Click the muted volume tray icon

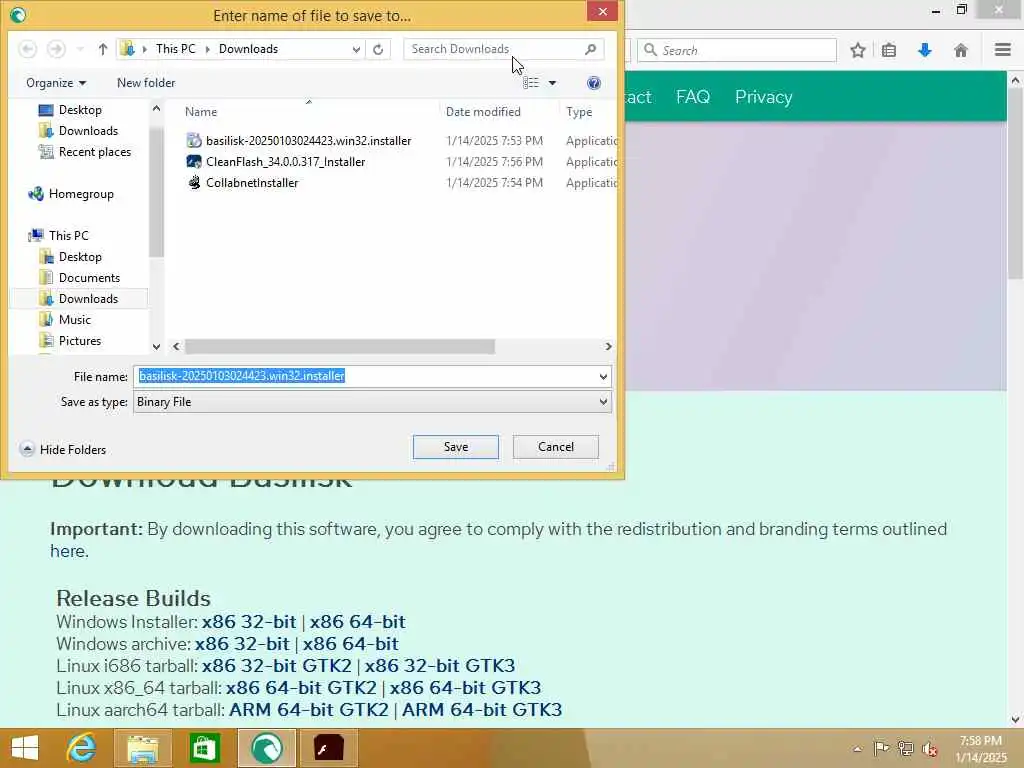929,749
